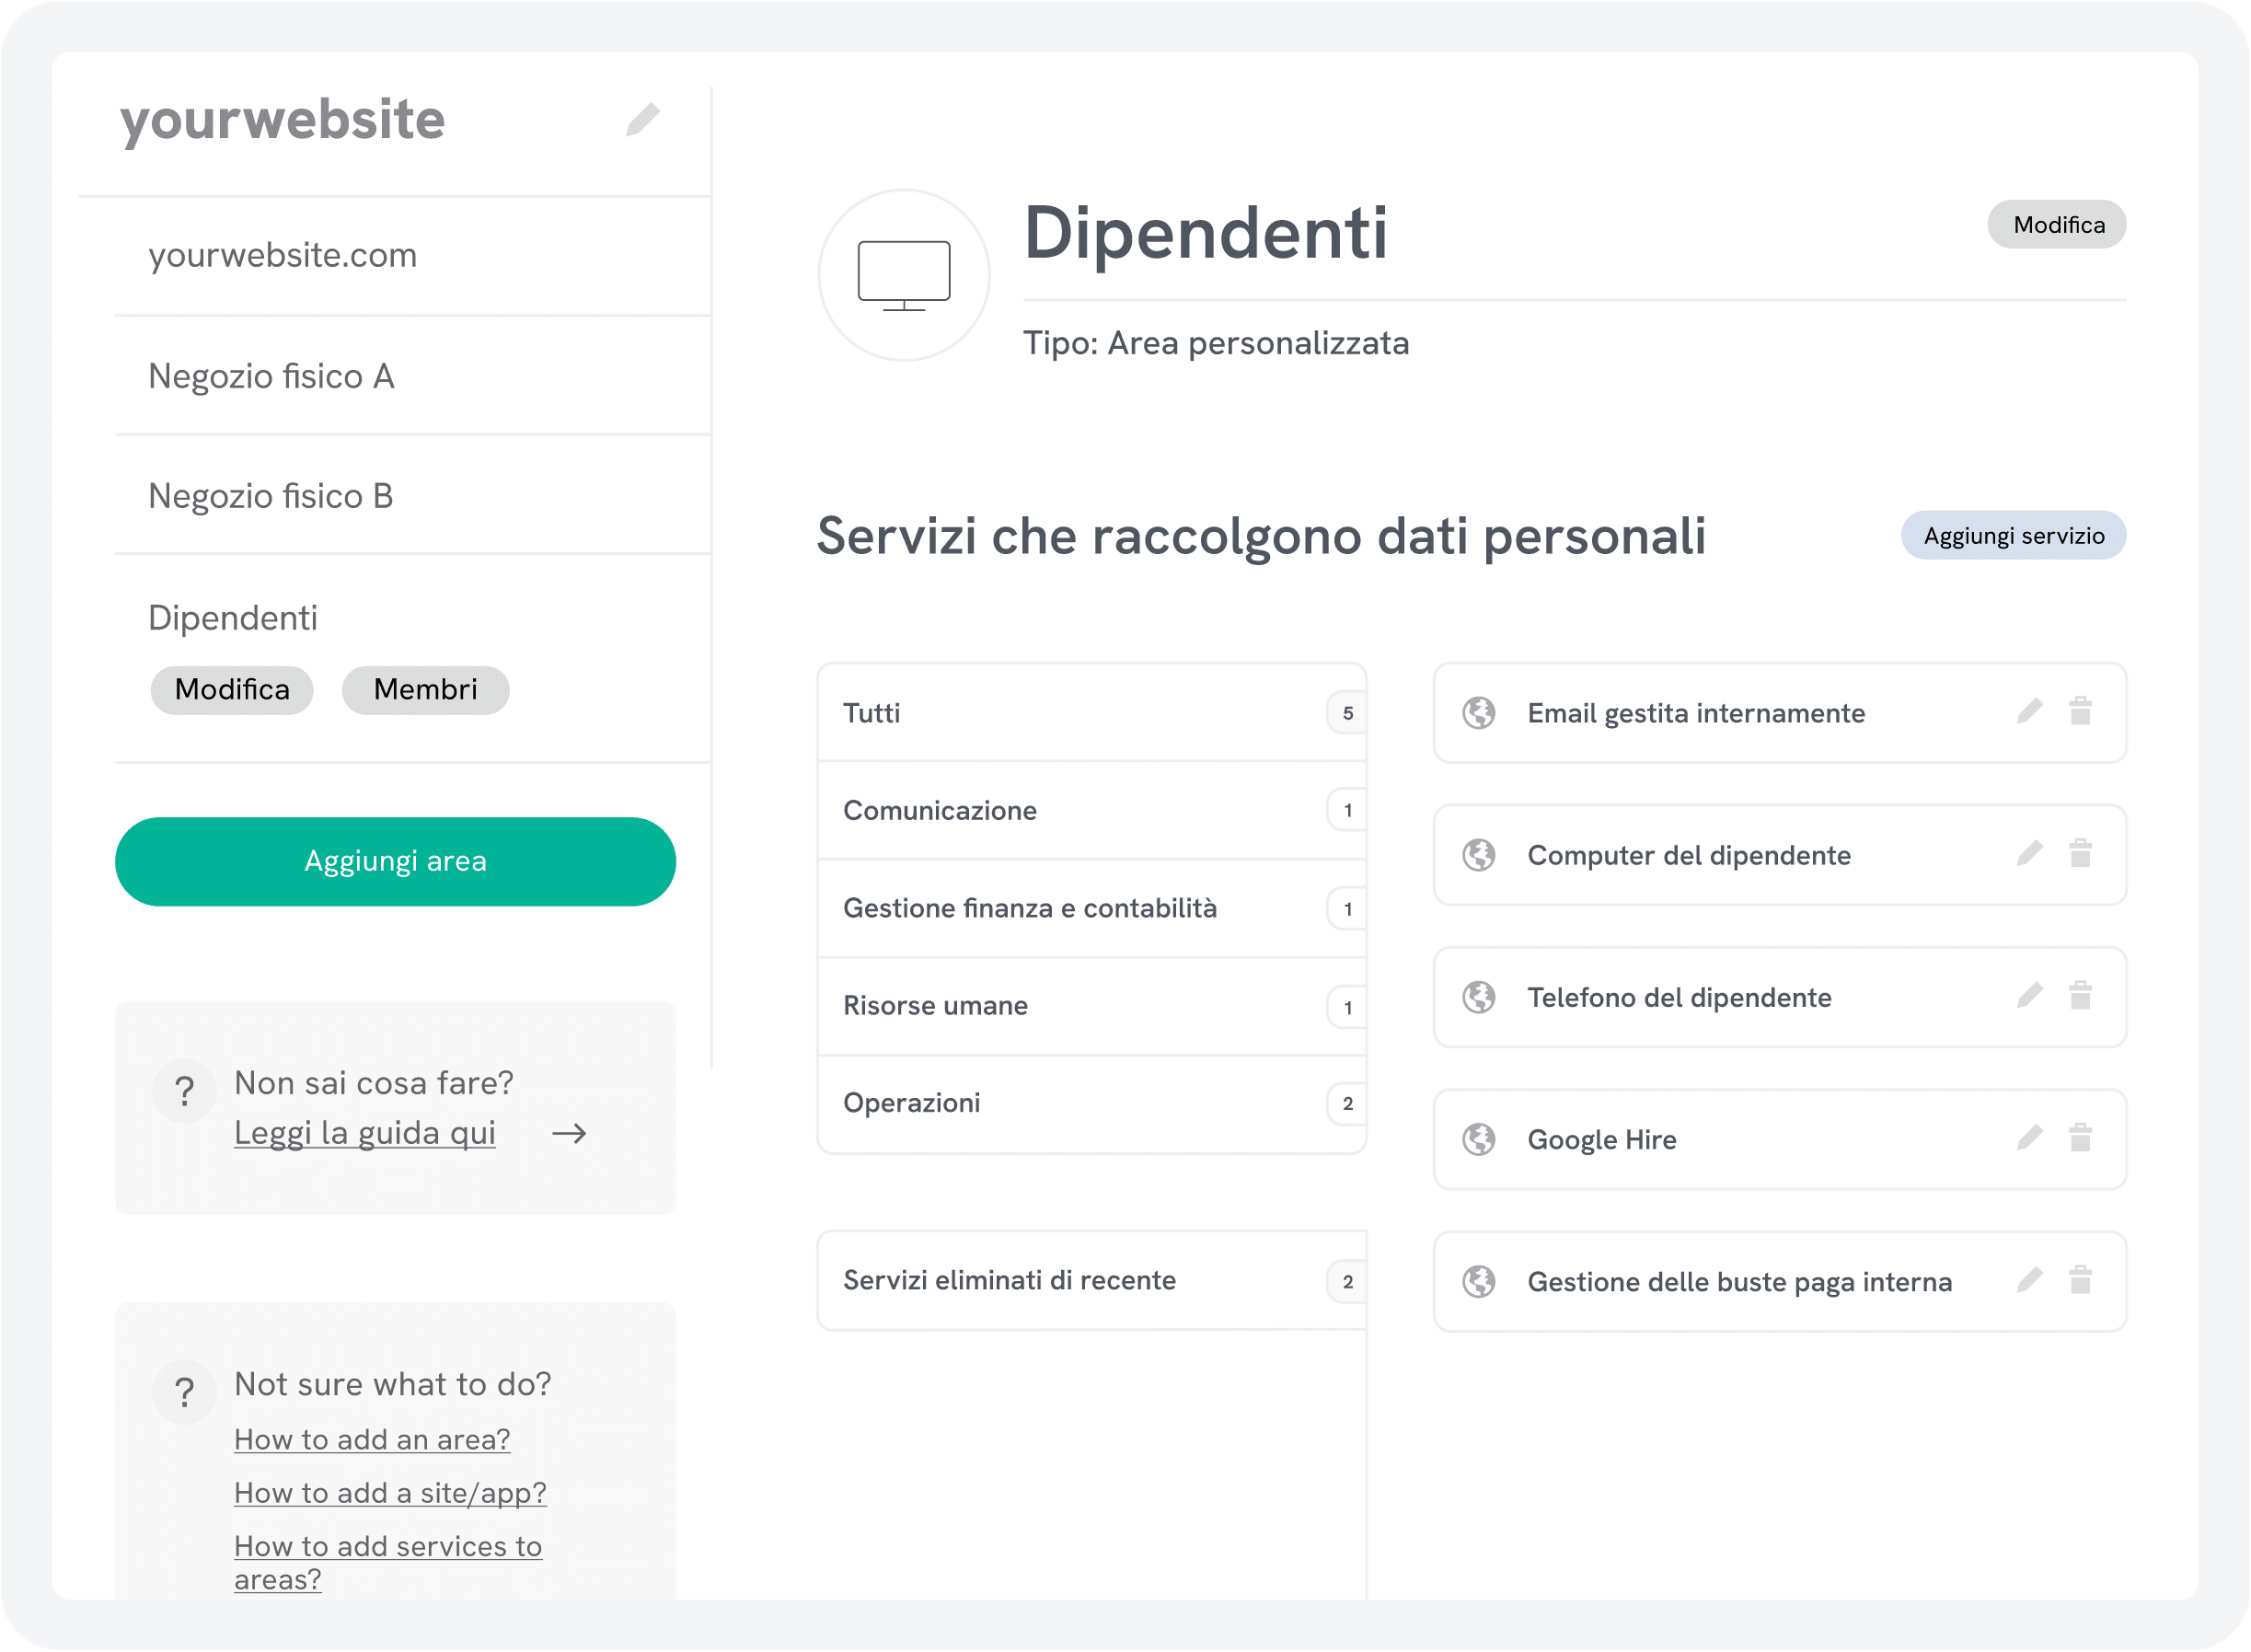
Task: Delete the Email gestita internamente service
Action: [2080, 711]
